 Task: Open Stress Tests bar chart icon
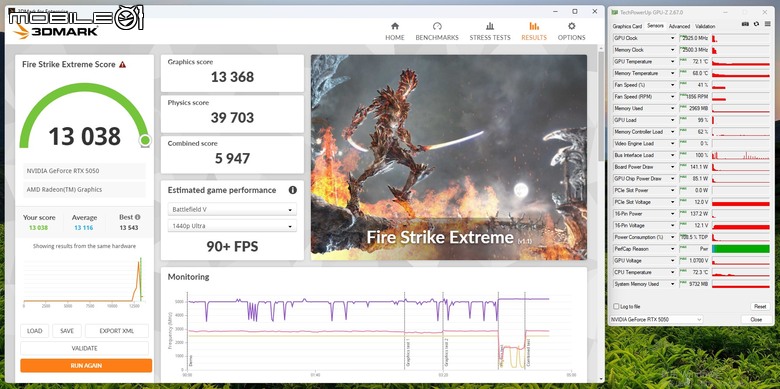490,26
